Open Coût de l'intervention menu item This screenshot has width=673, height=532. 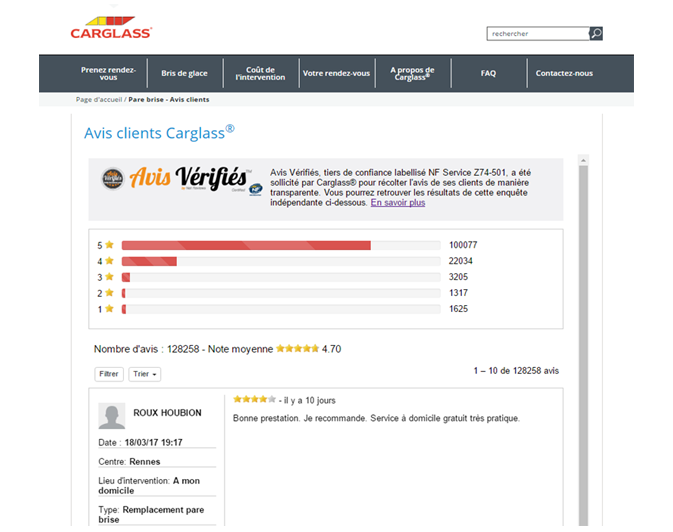pos(260,73)
